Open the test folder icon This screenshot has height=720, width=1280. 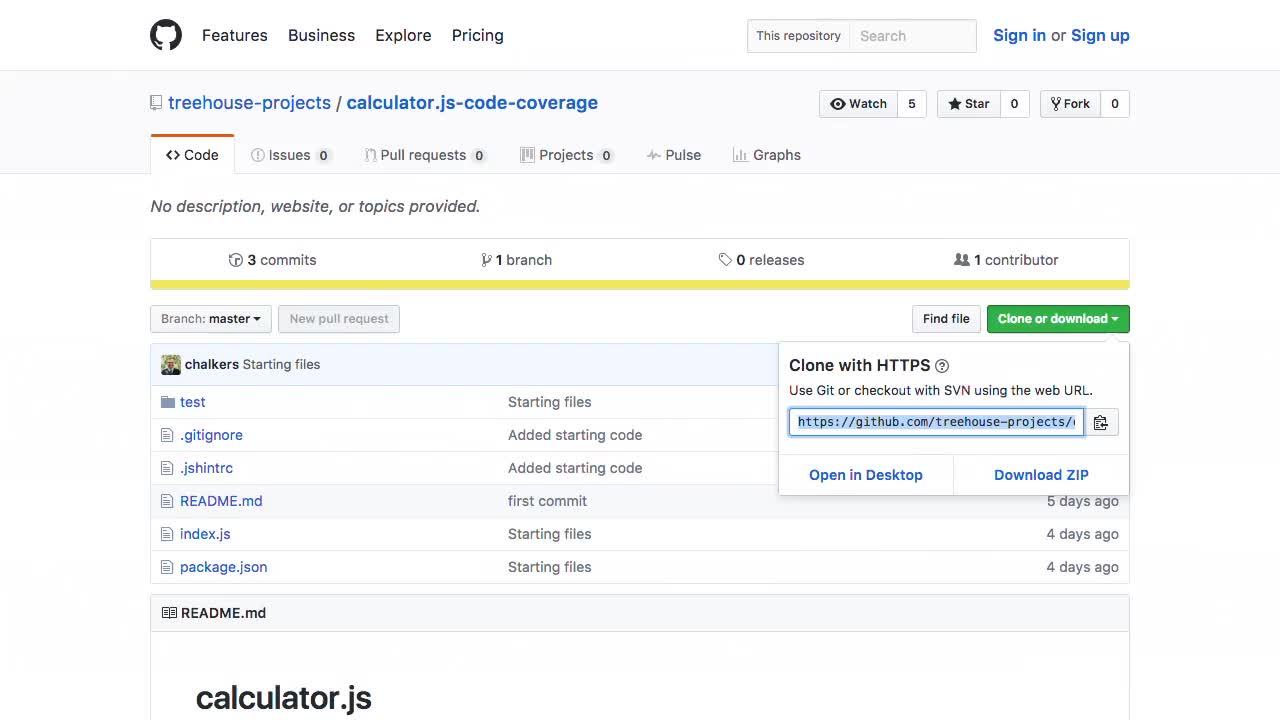(x=168, y=402)
